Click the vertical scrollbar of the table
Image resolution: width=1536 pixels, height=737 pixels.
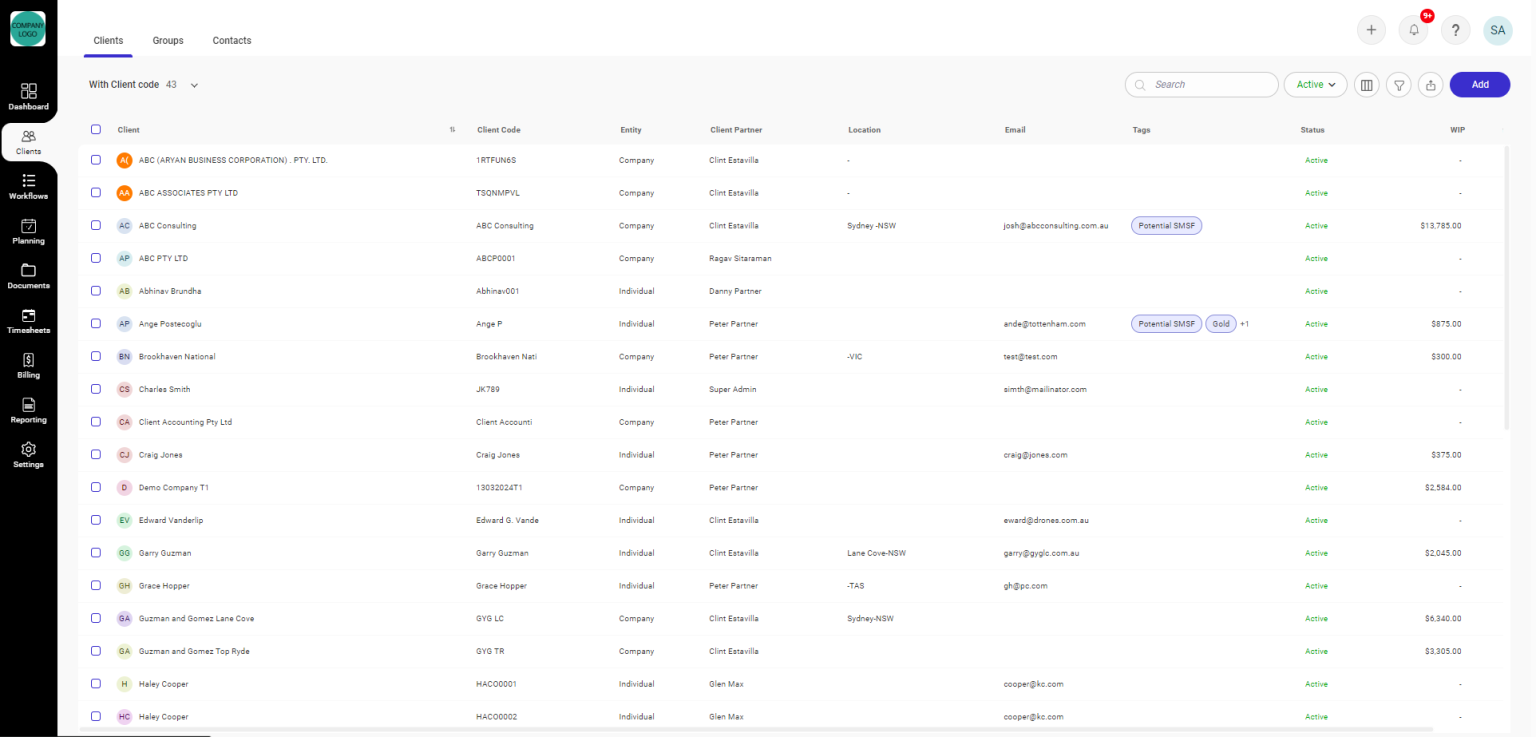click(x=1507, y=287)
